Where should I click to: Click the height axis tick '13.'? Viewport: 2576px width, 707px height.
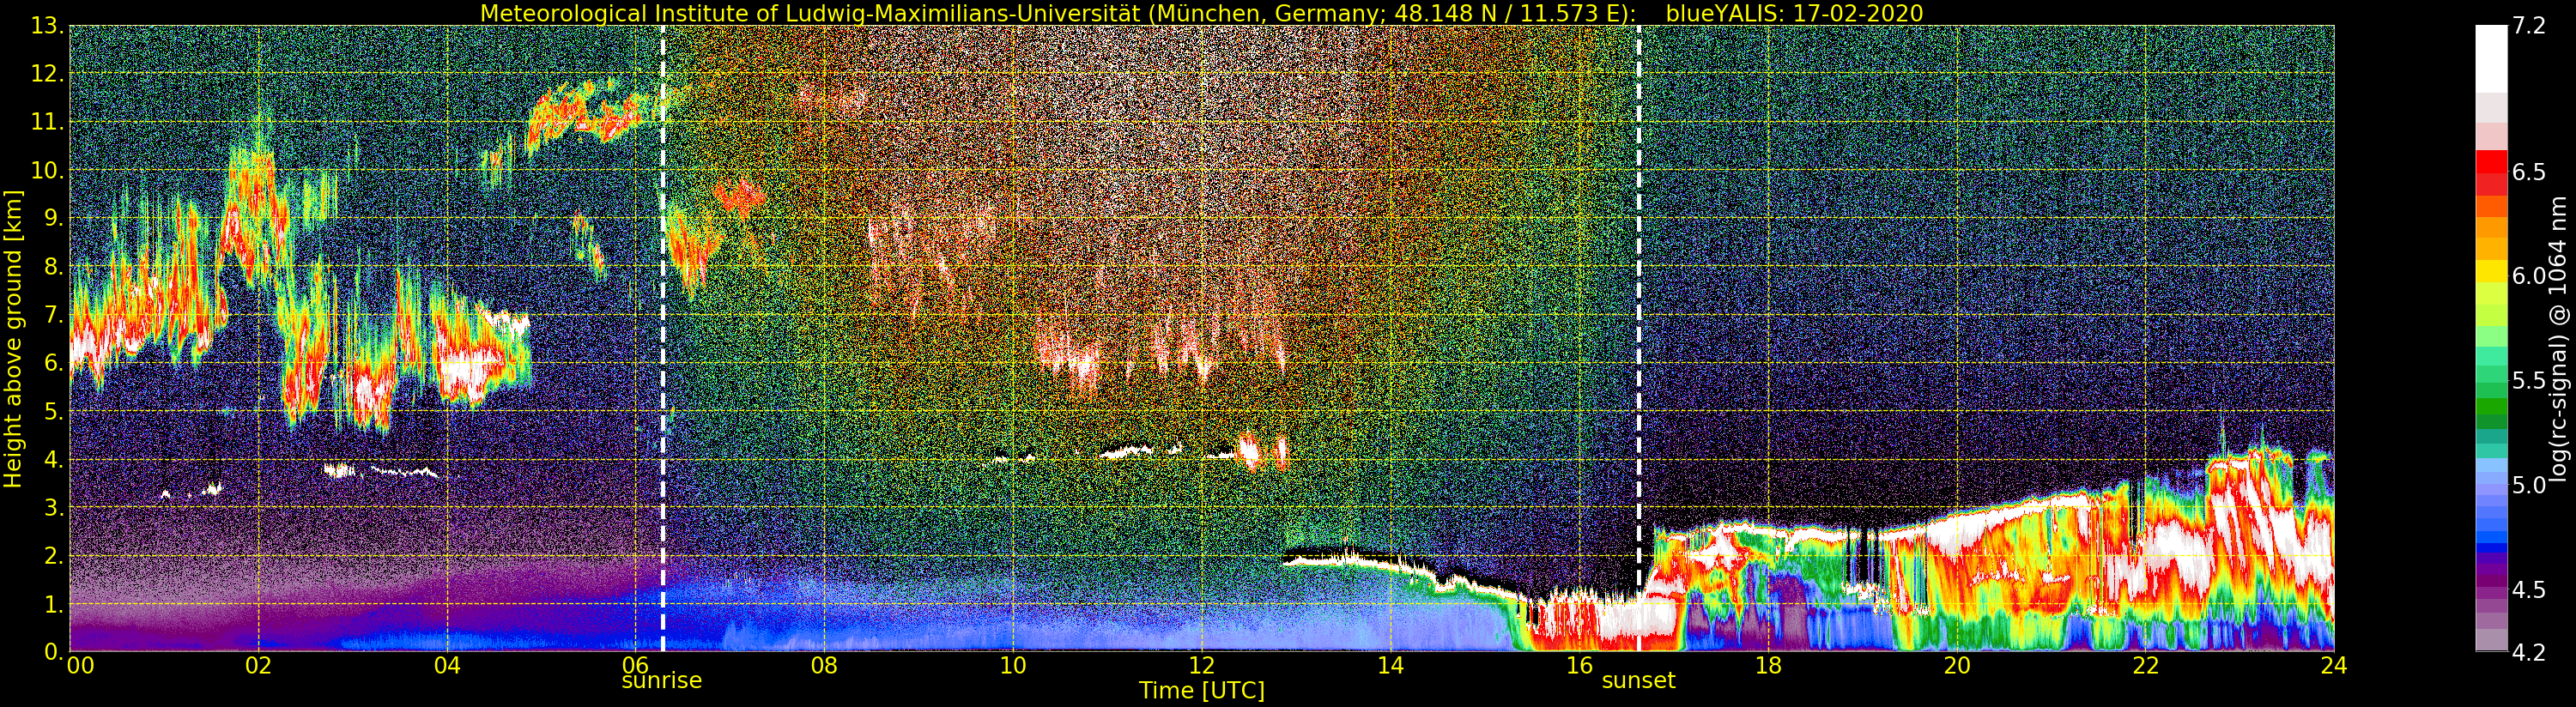pyautogui.click(x=47, y=26)
